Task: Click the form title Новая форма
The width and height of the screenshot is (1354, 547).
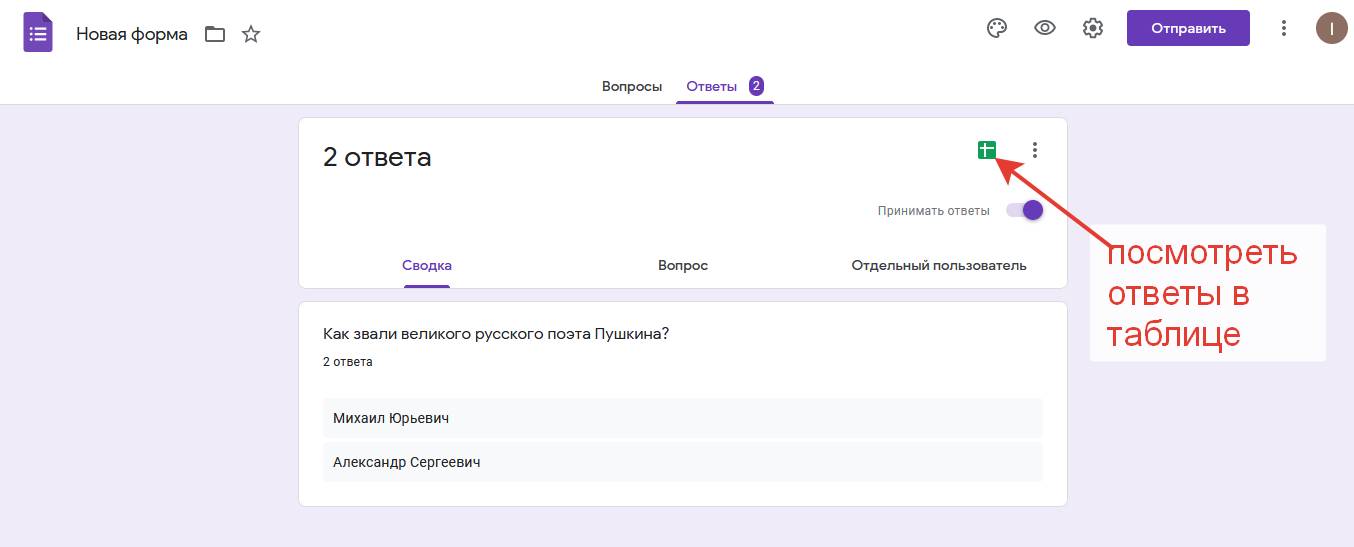Action: (x=132, y=34)
